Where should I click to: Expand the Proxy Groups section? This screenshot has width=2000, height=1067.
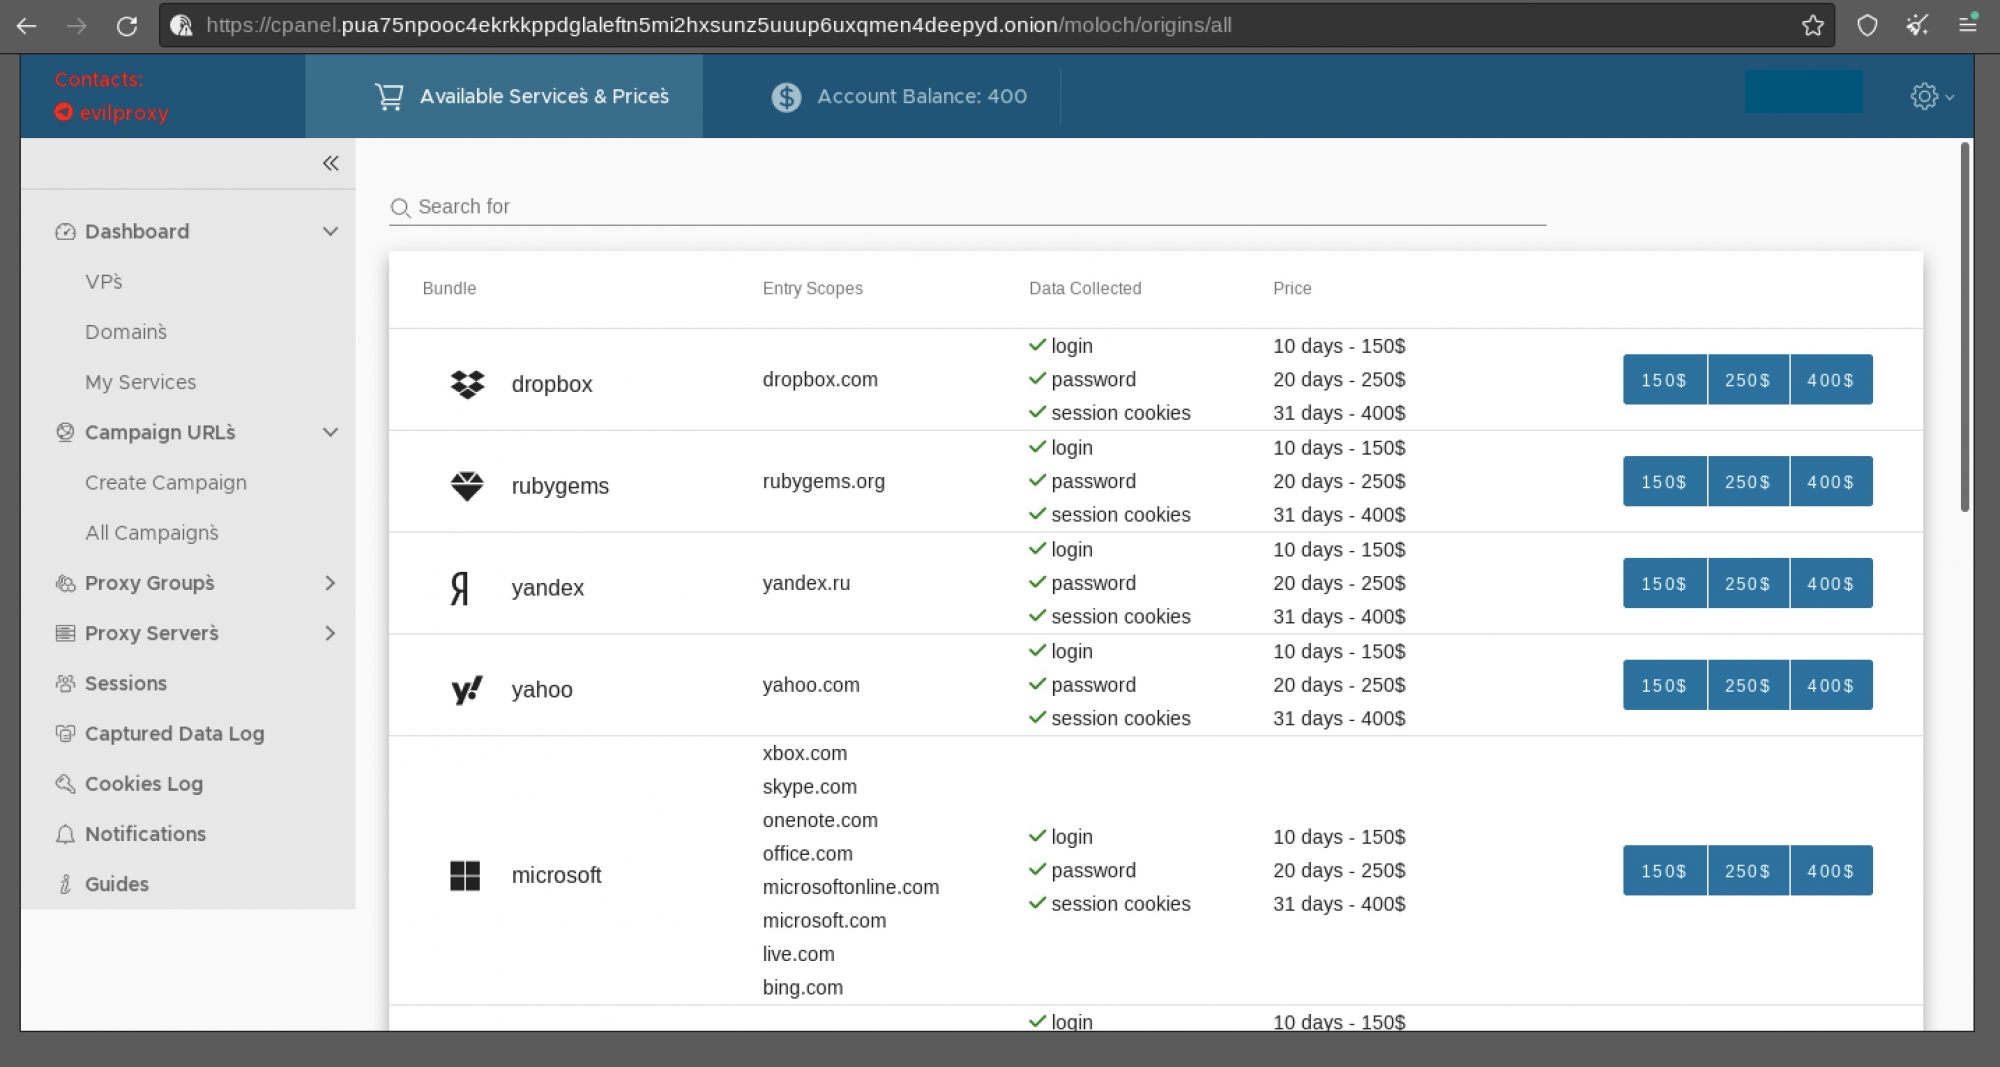330,583
